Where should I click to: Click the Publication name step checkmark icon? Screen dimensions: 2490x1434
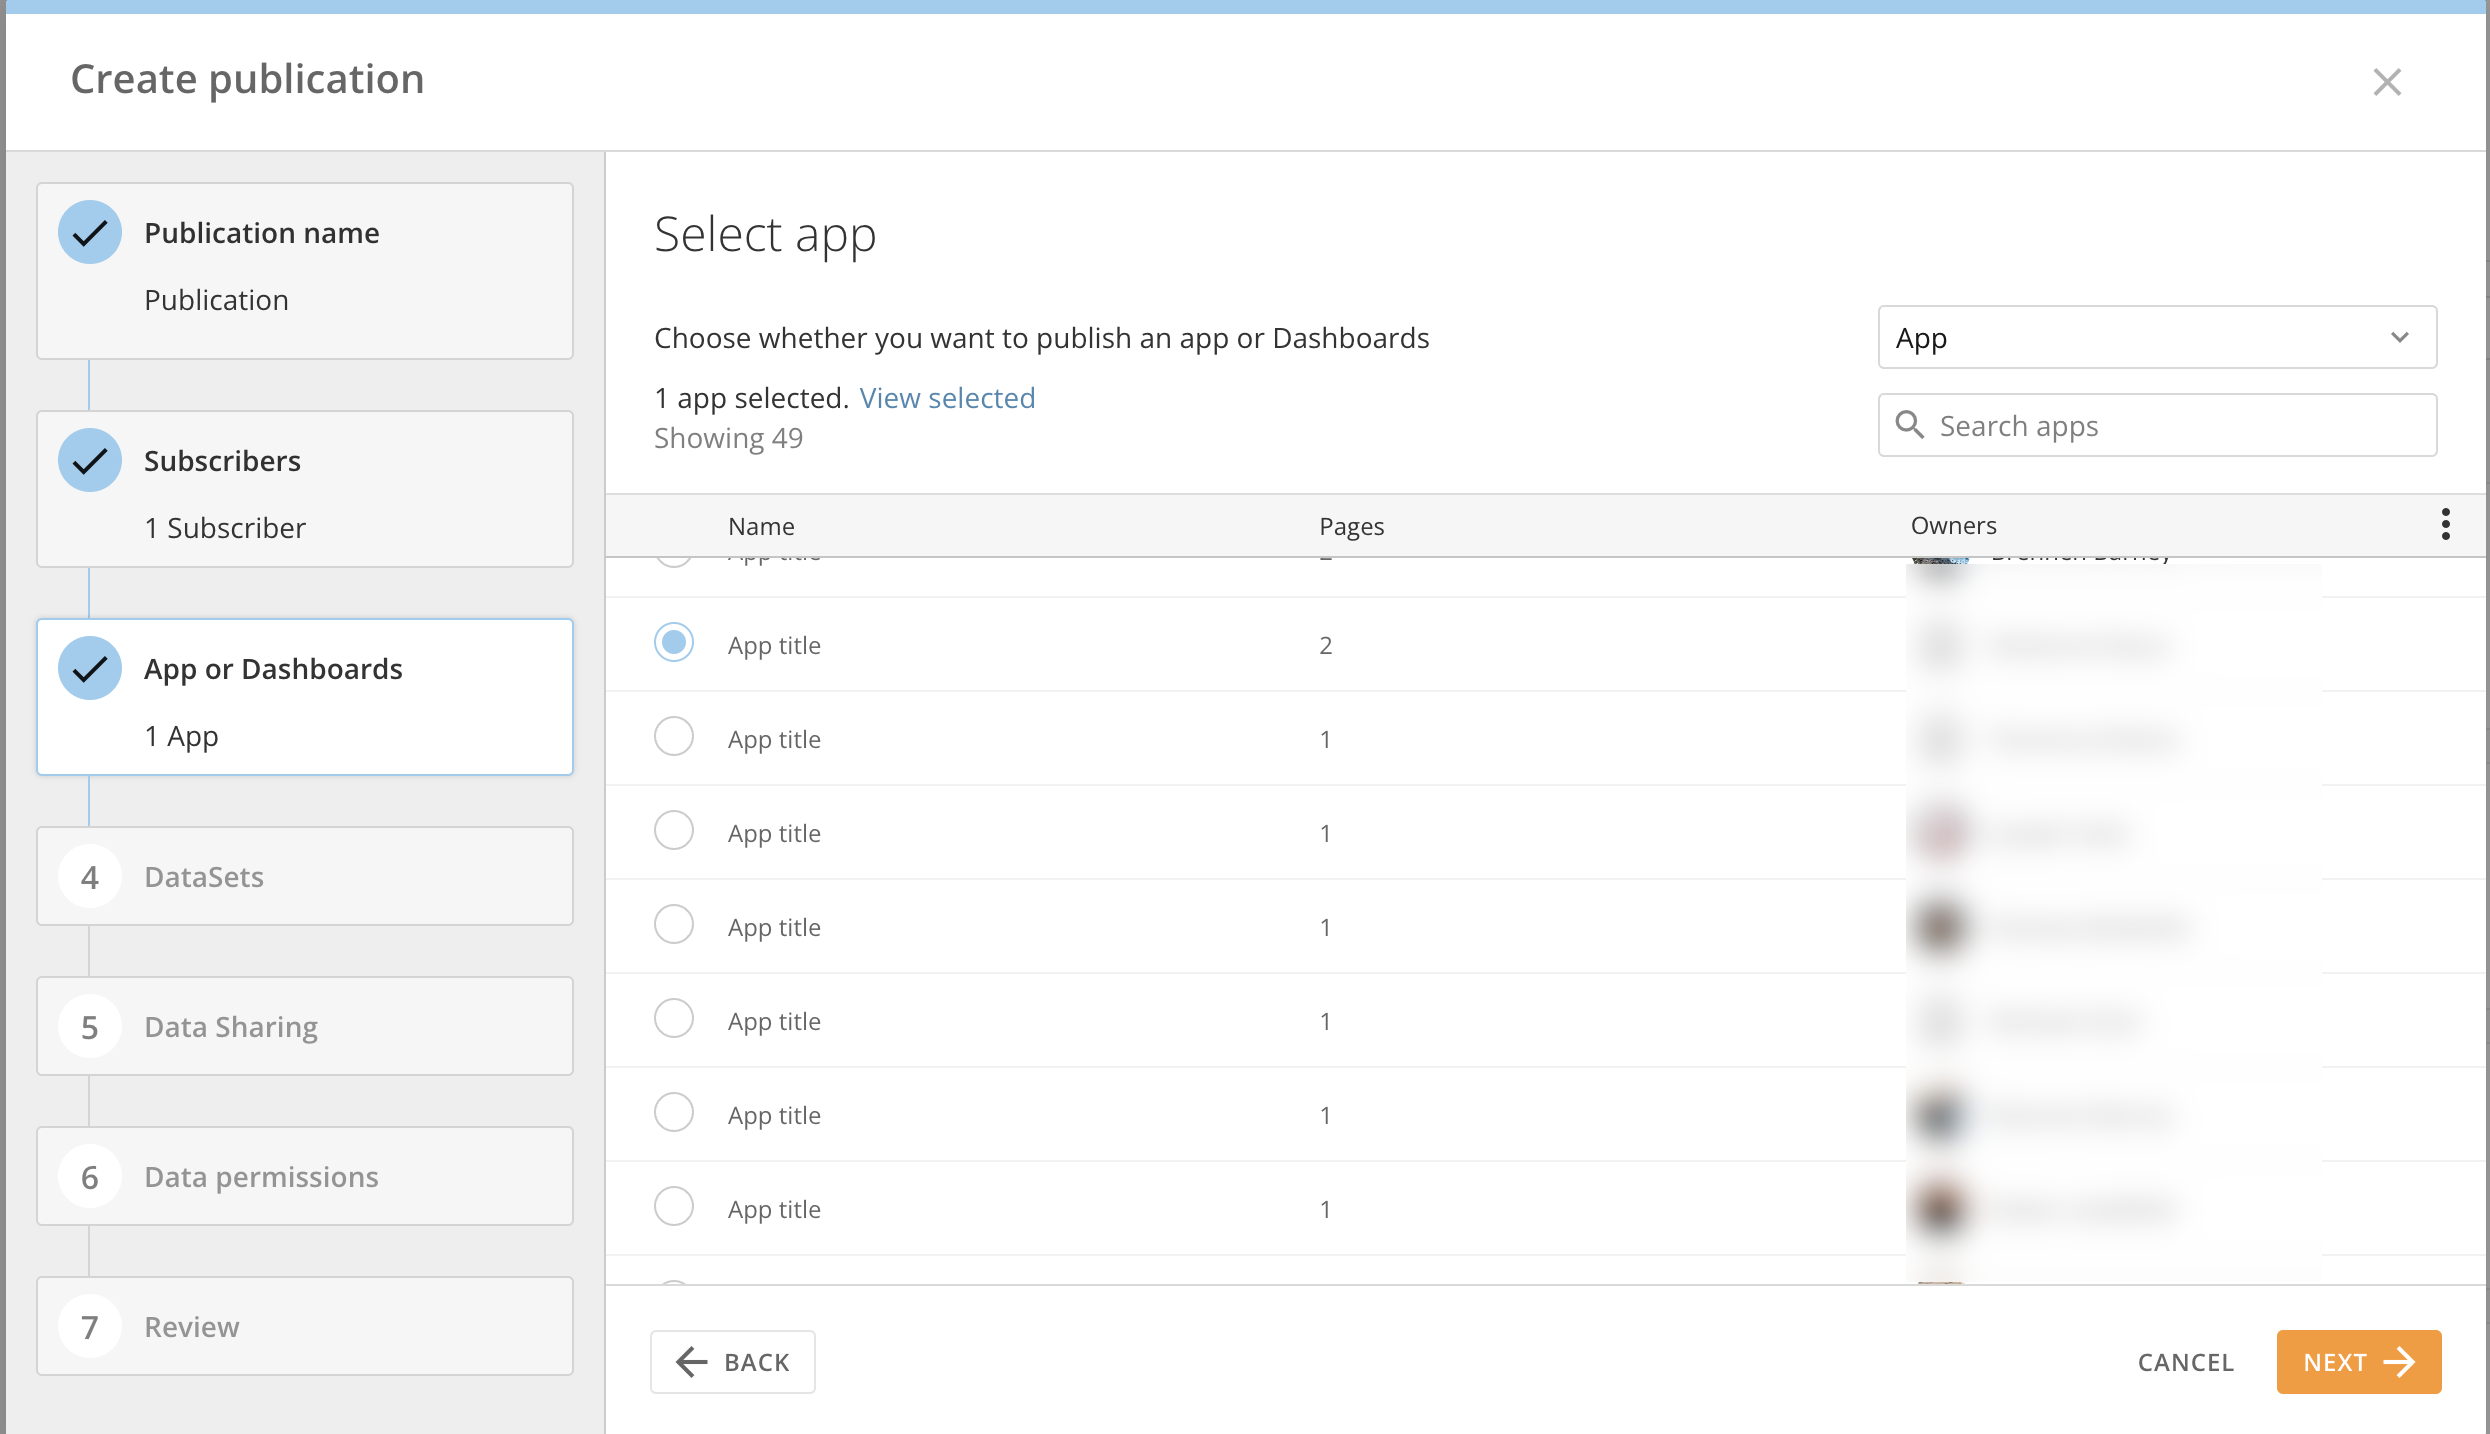pos(90,232)
